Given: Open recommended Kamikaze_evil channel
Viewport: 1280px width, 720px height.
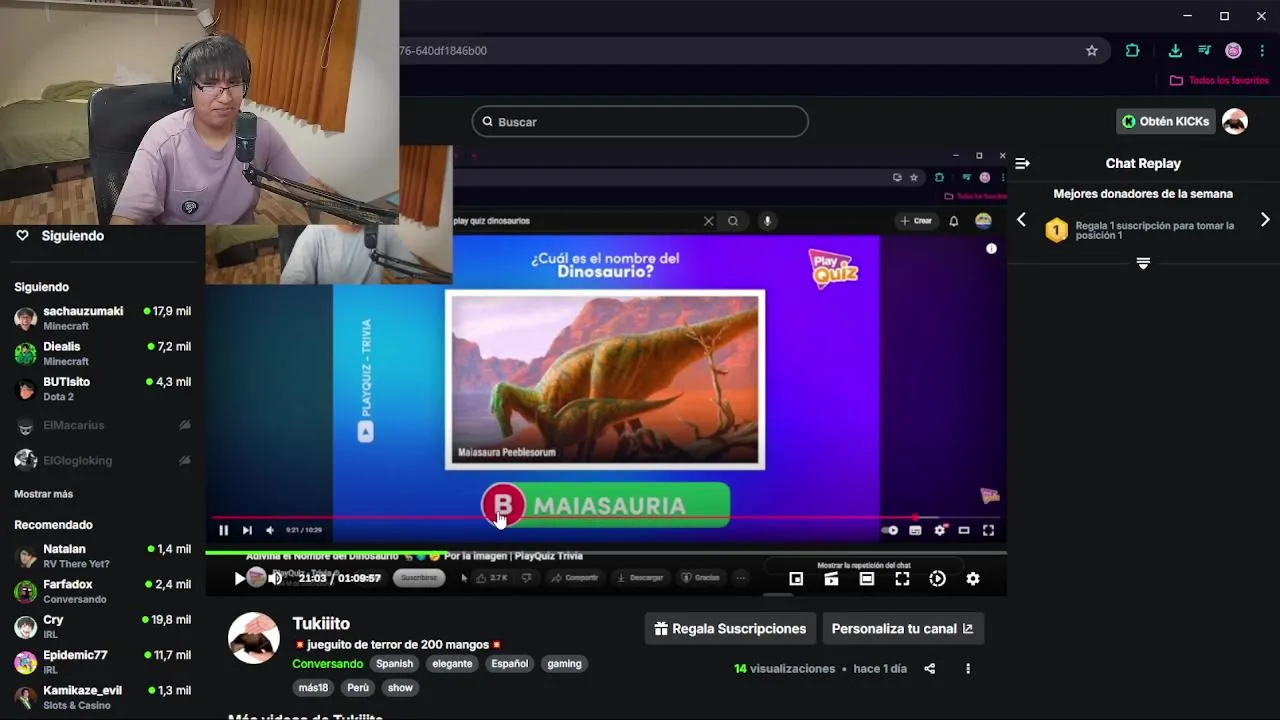Looking at the screenshot, I should click(x=102, y=697).
